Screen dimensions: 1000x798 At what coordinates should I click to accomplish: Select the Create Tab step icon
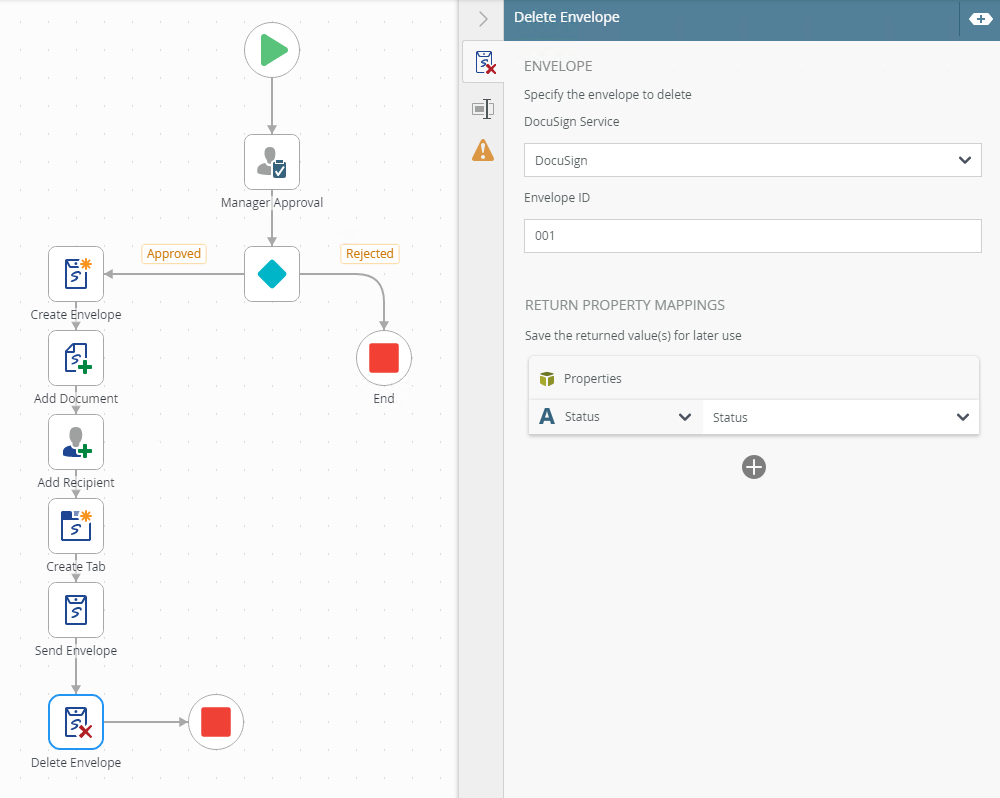(x=76, y=526)
